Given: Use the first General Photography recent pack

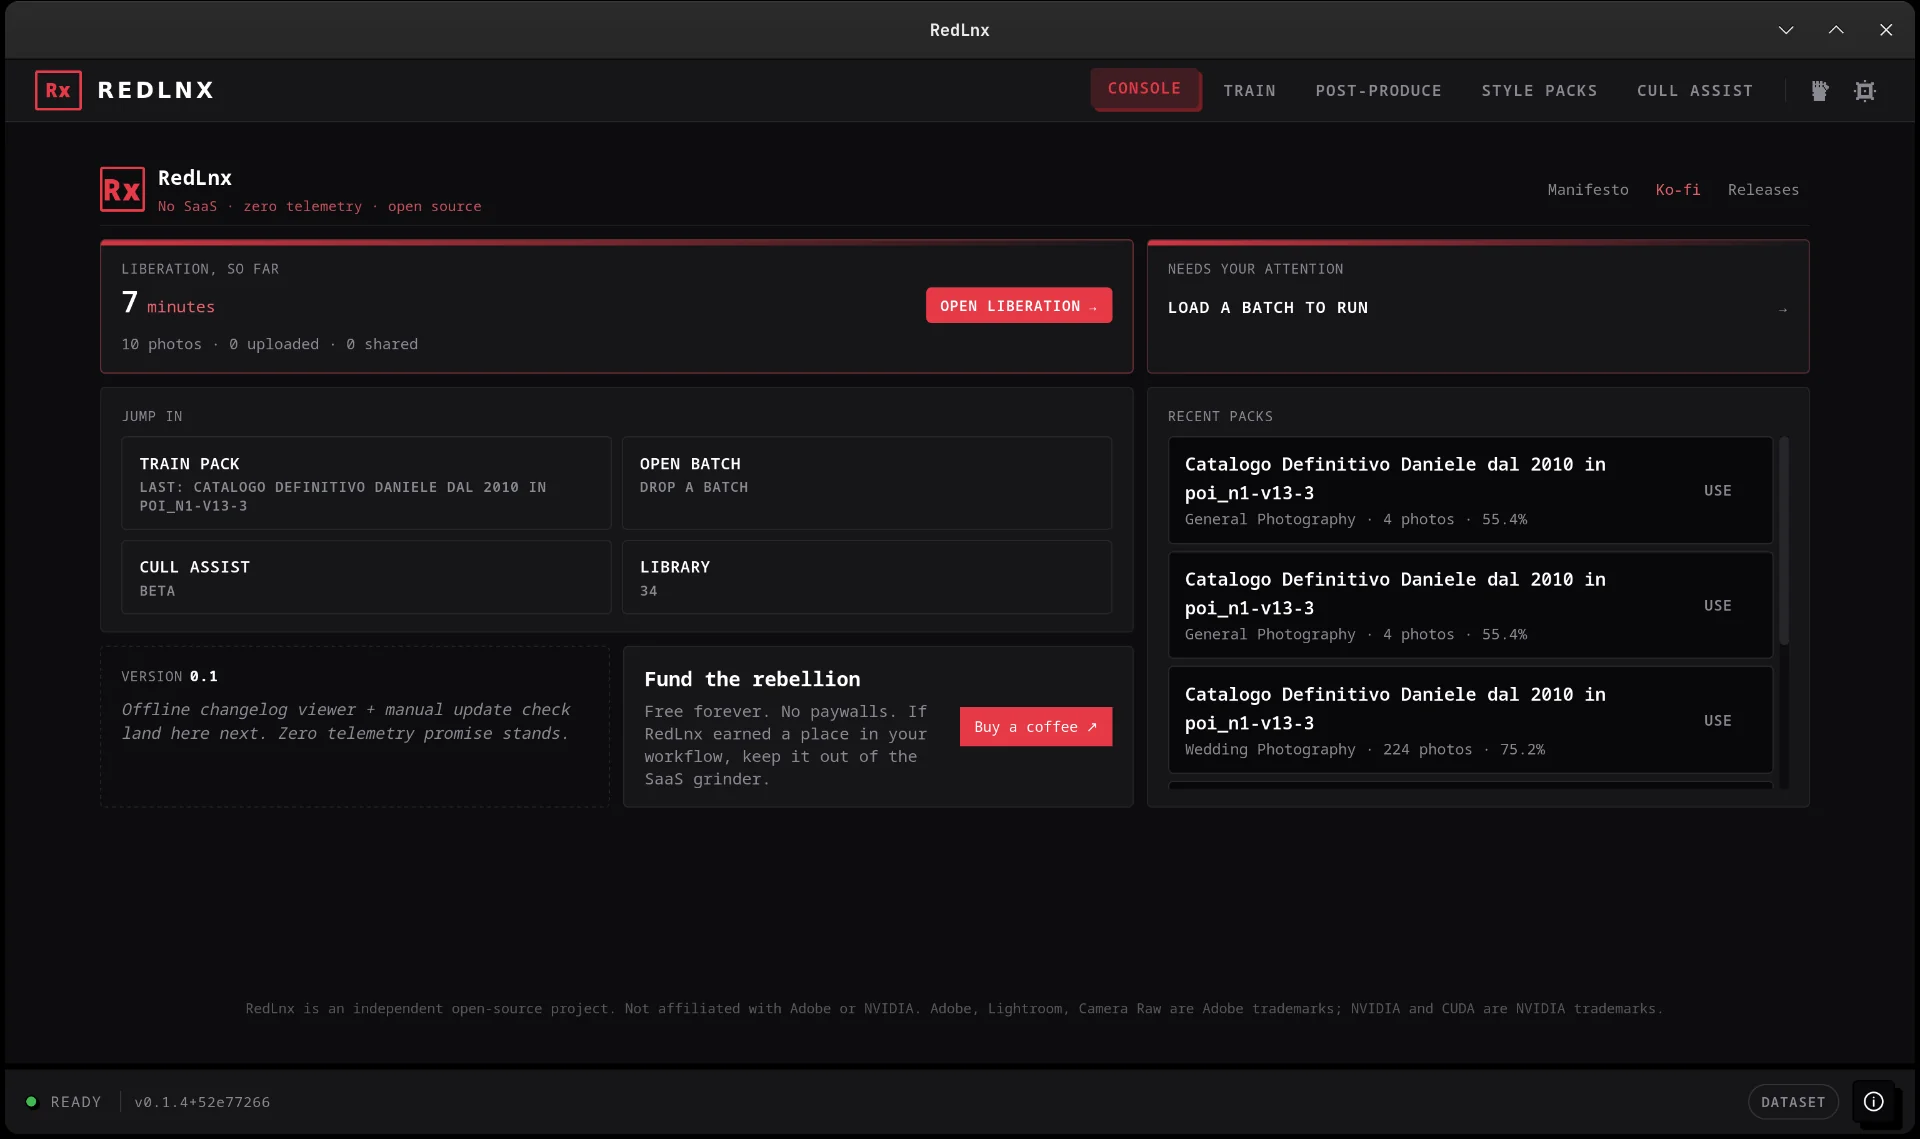Looking at the screenshot, I should 1717,491.
